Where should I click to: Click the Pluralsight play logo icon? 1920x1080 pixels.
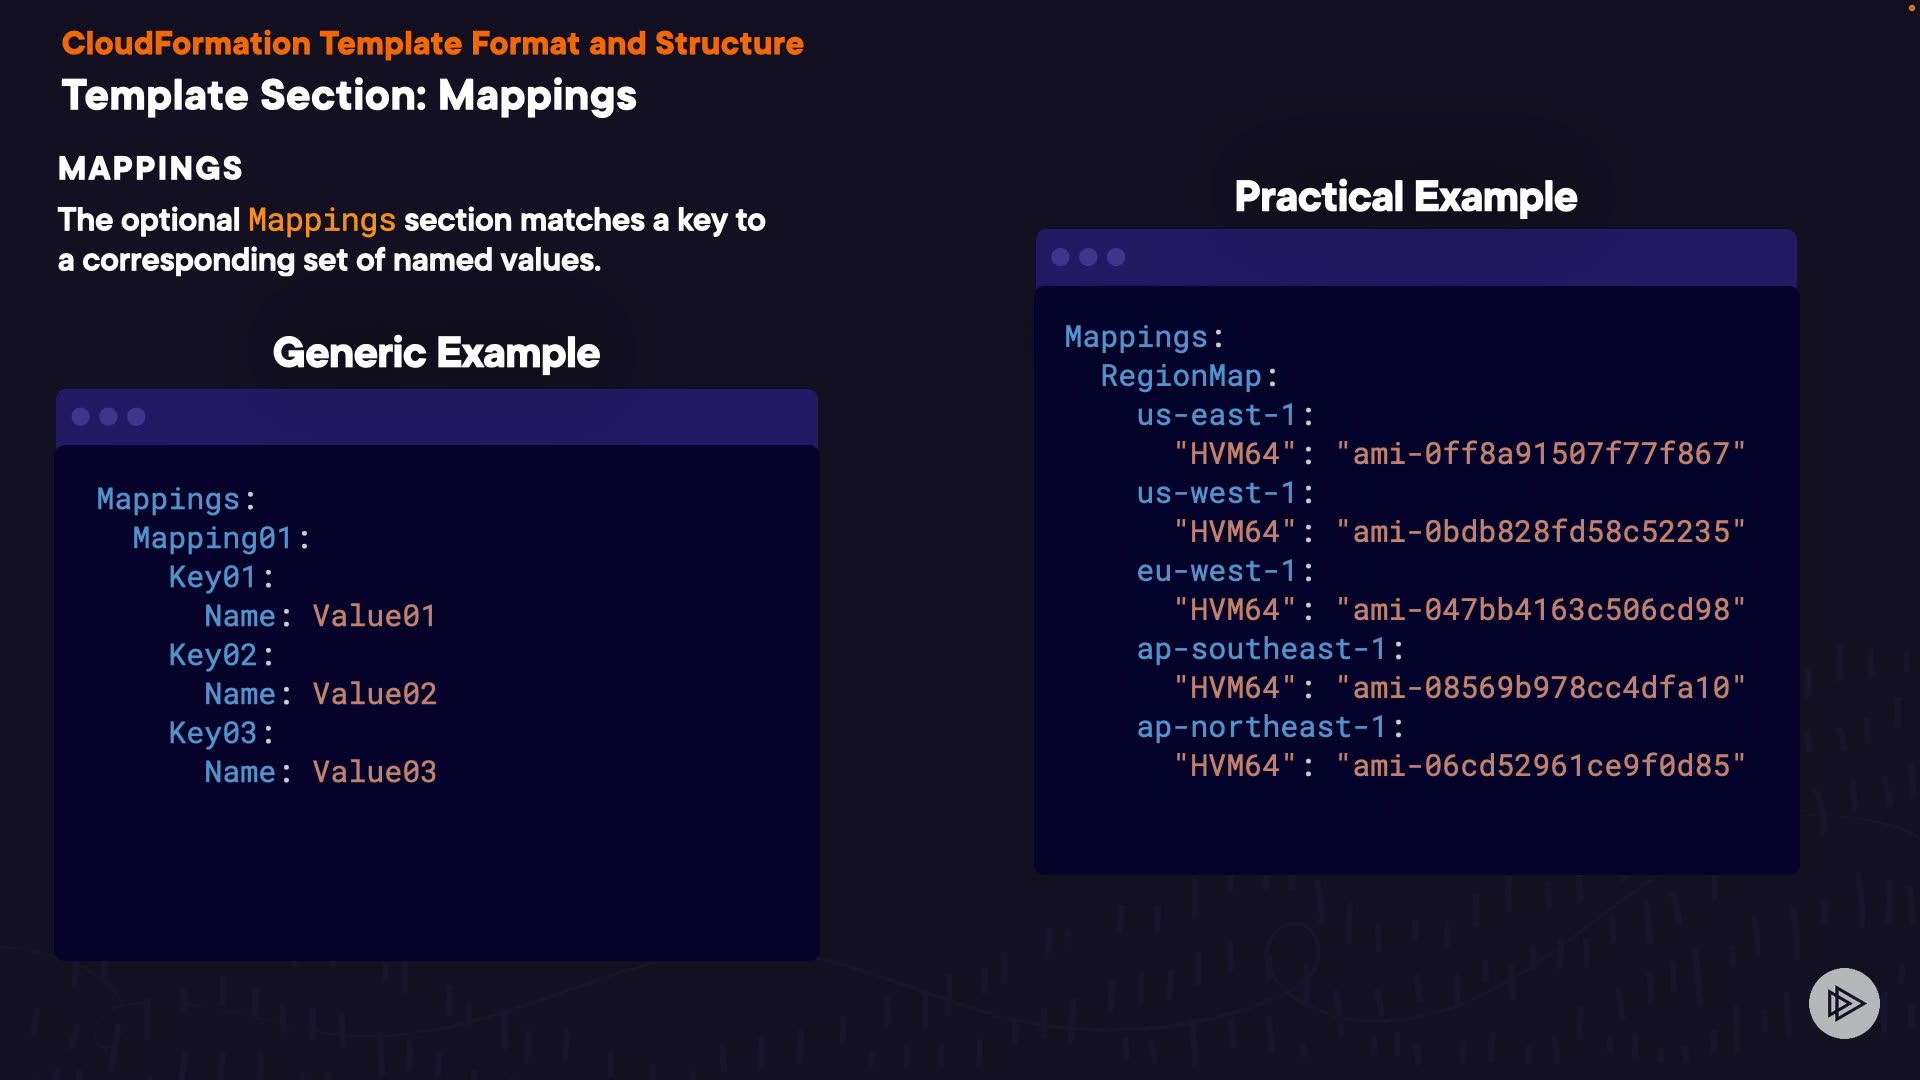tap(1844, 1003)
